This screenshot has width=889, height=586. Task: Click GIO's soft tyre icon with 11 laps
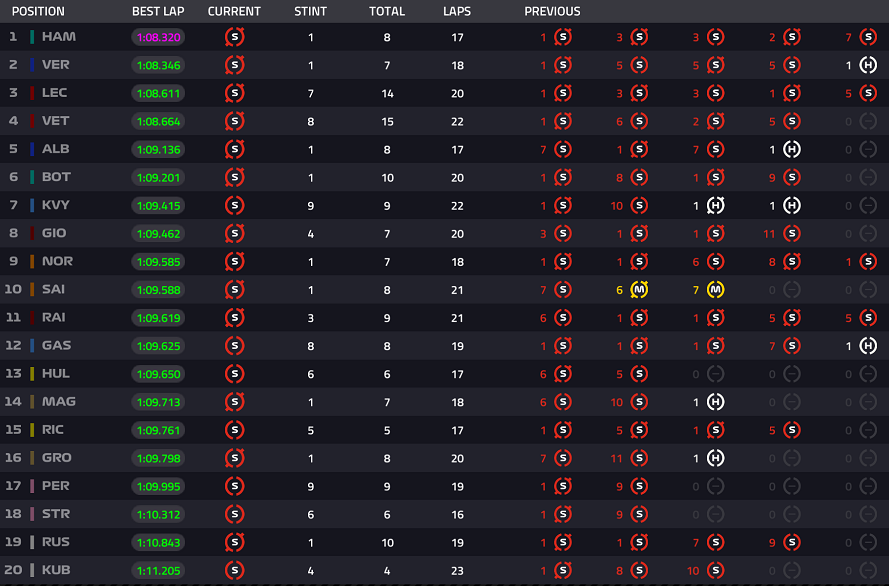point(792,234)
